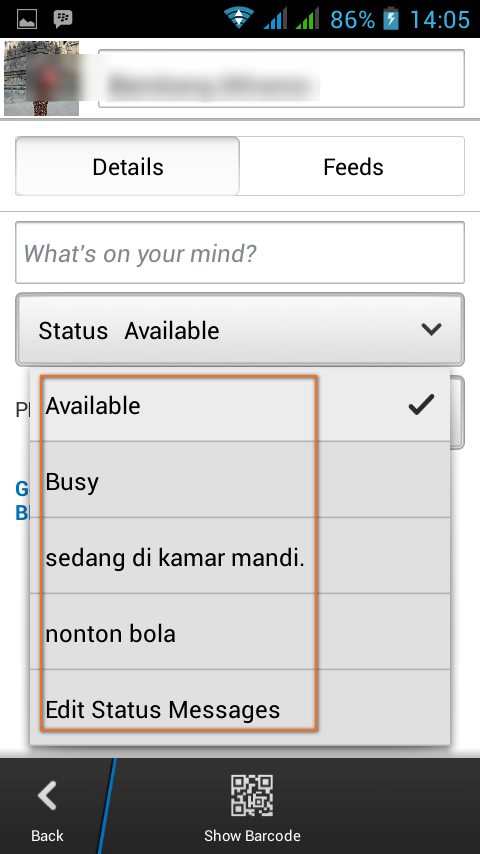This screenshot has height=854, width=480.
Task: Choose the "nonton bola" status
Action: pyautogui.click(x=240, y=632)
